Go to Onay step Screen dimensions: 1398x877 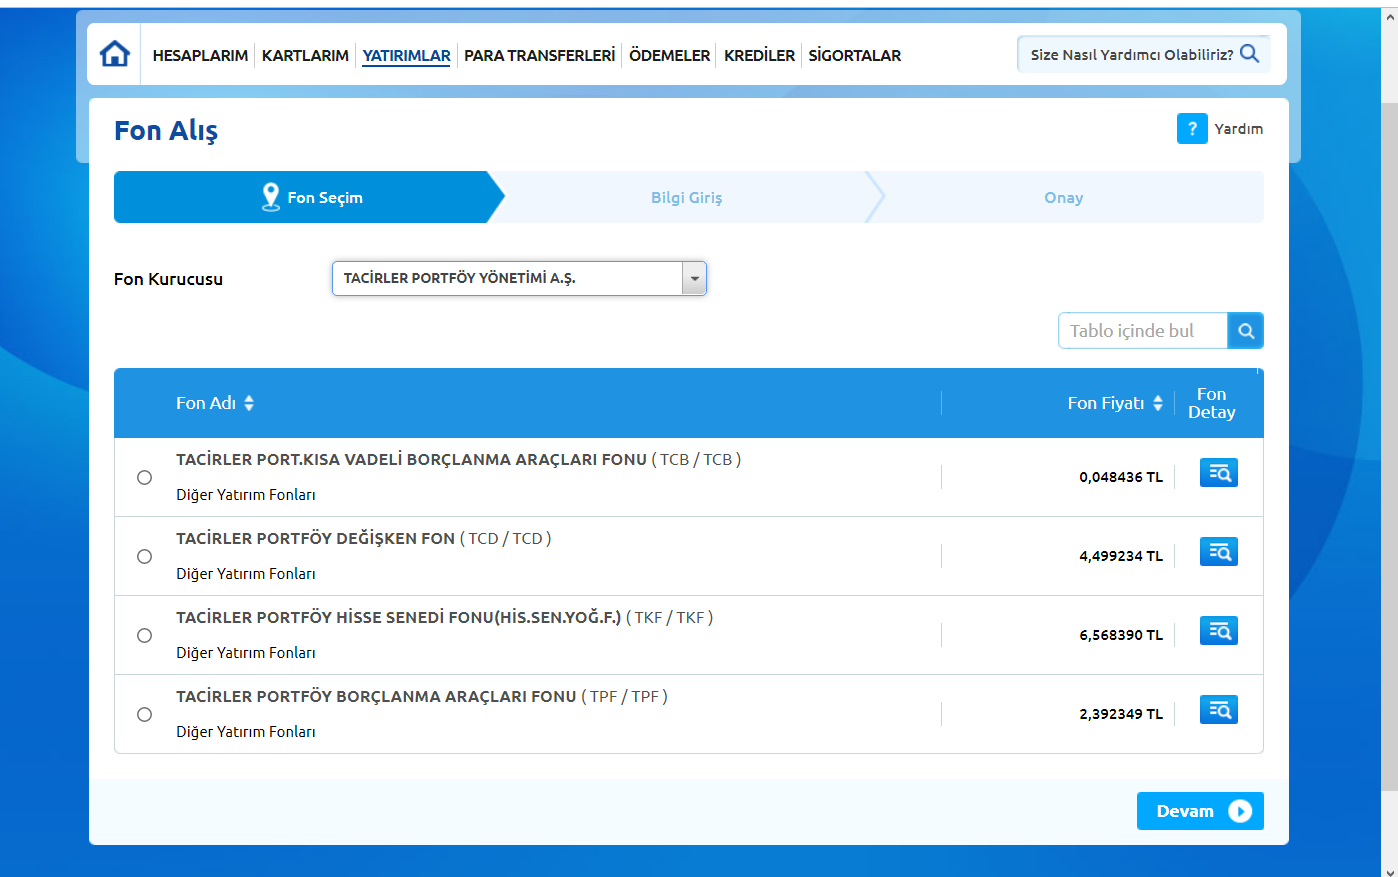pos(1064,198)
